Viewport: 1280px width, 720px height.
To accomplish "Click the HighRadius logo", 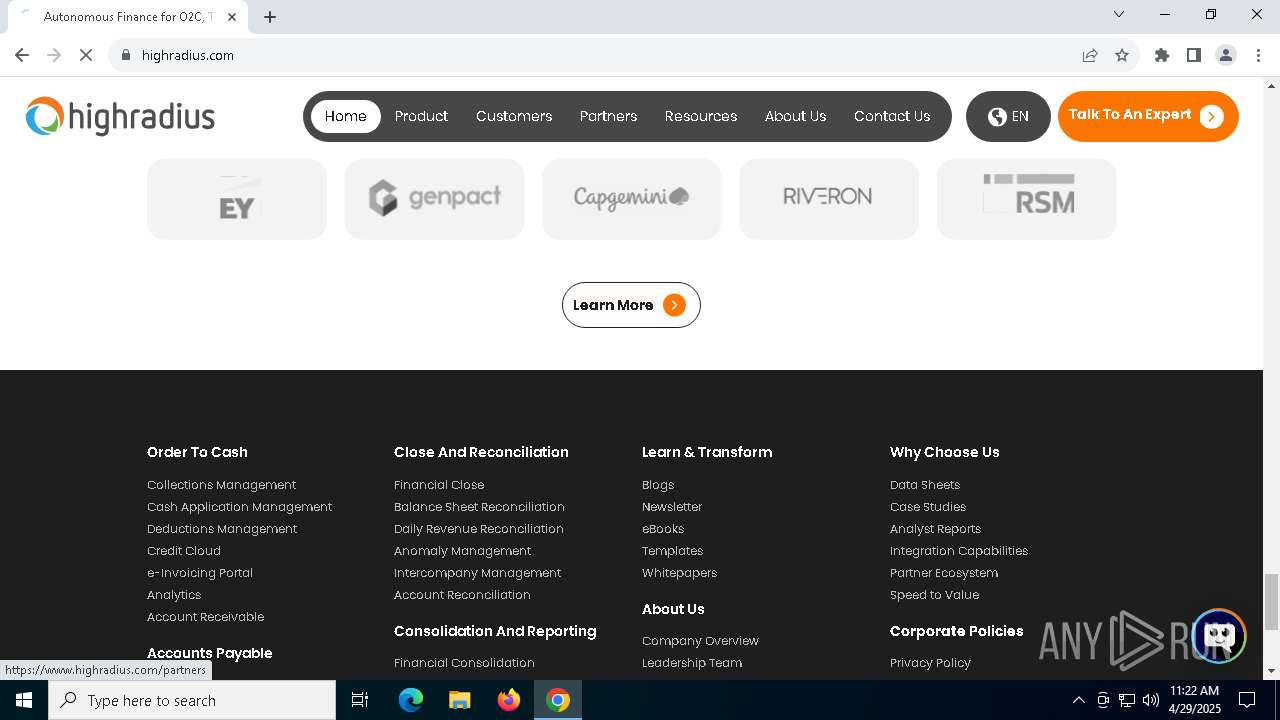I will tap(120, 116).
